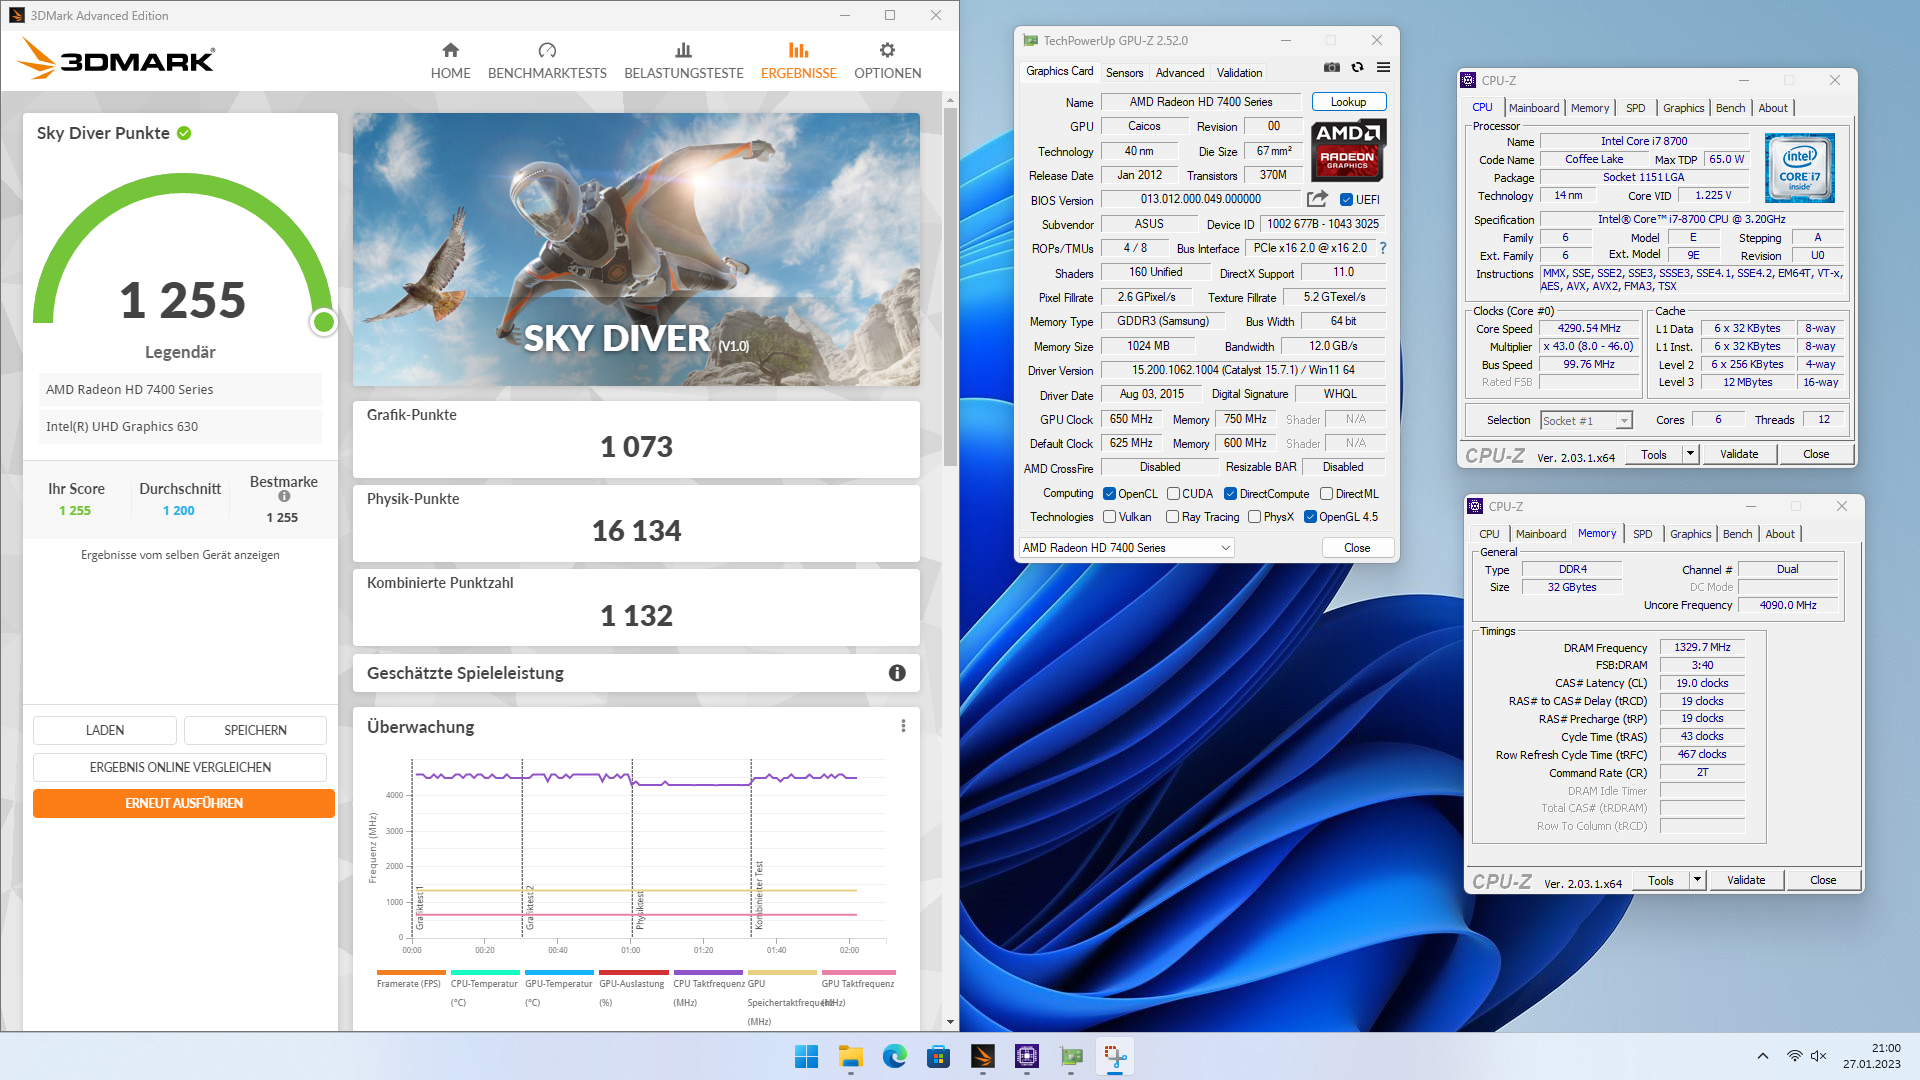The height and width of the screenshot is (1080, 1920).
Task: Open Bench tab in upper CPU-Z window
Action: point(1730,108)
